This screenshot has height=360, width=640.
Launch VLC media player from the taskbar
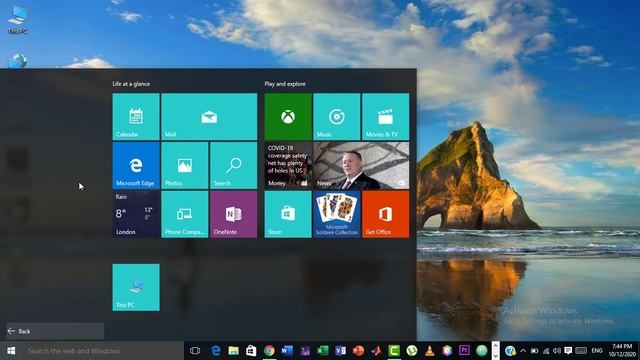click(429, 351)
